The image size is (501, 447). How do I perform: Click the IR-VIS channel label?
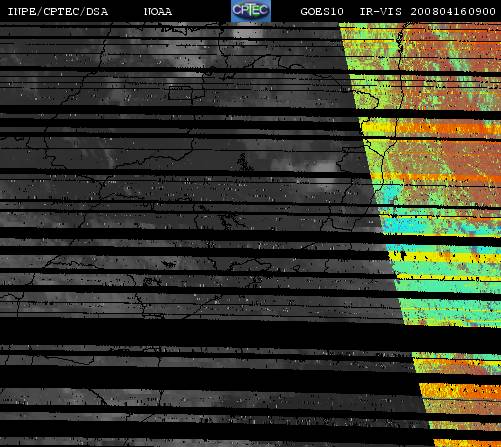381,12
